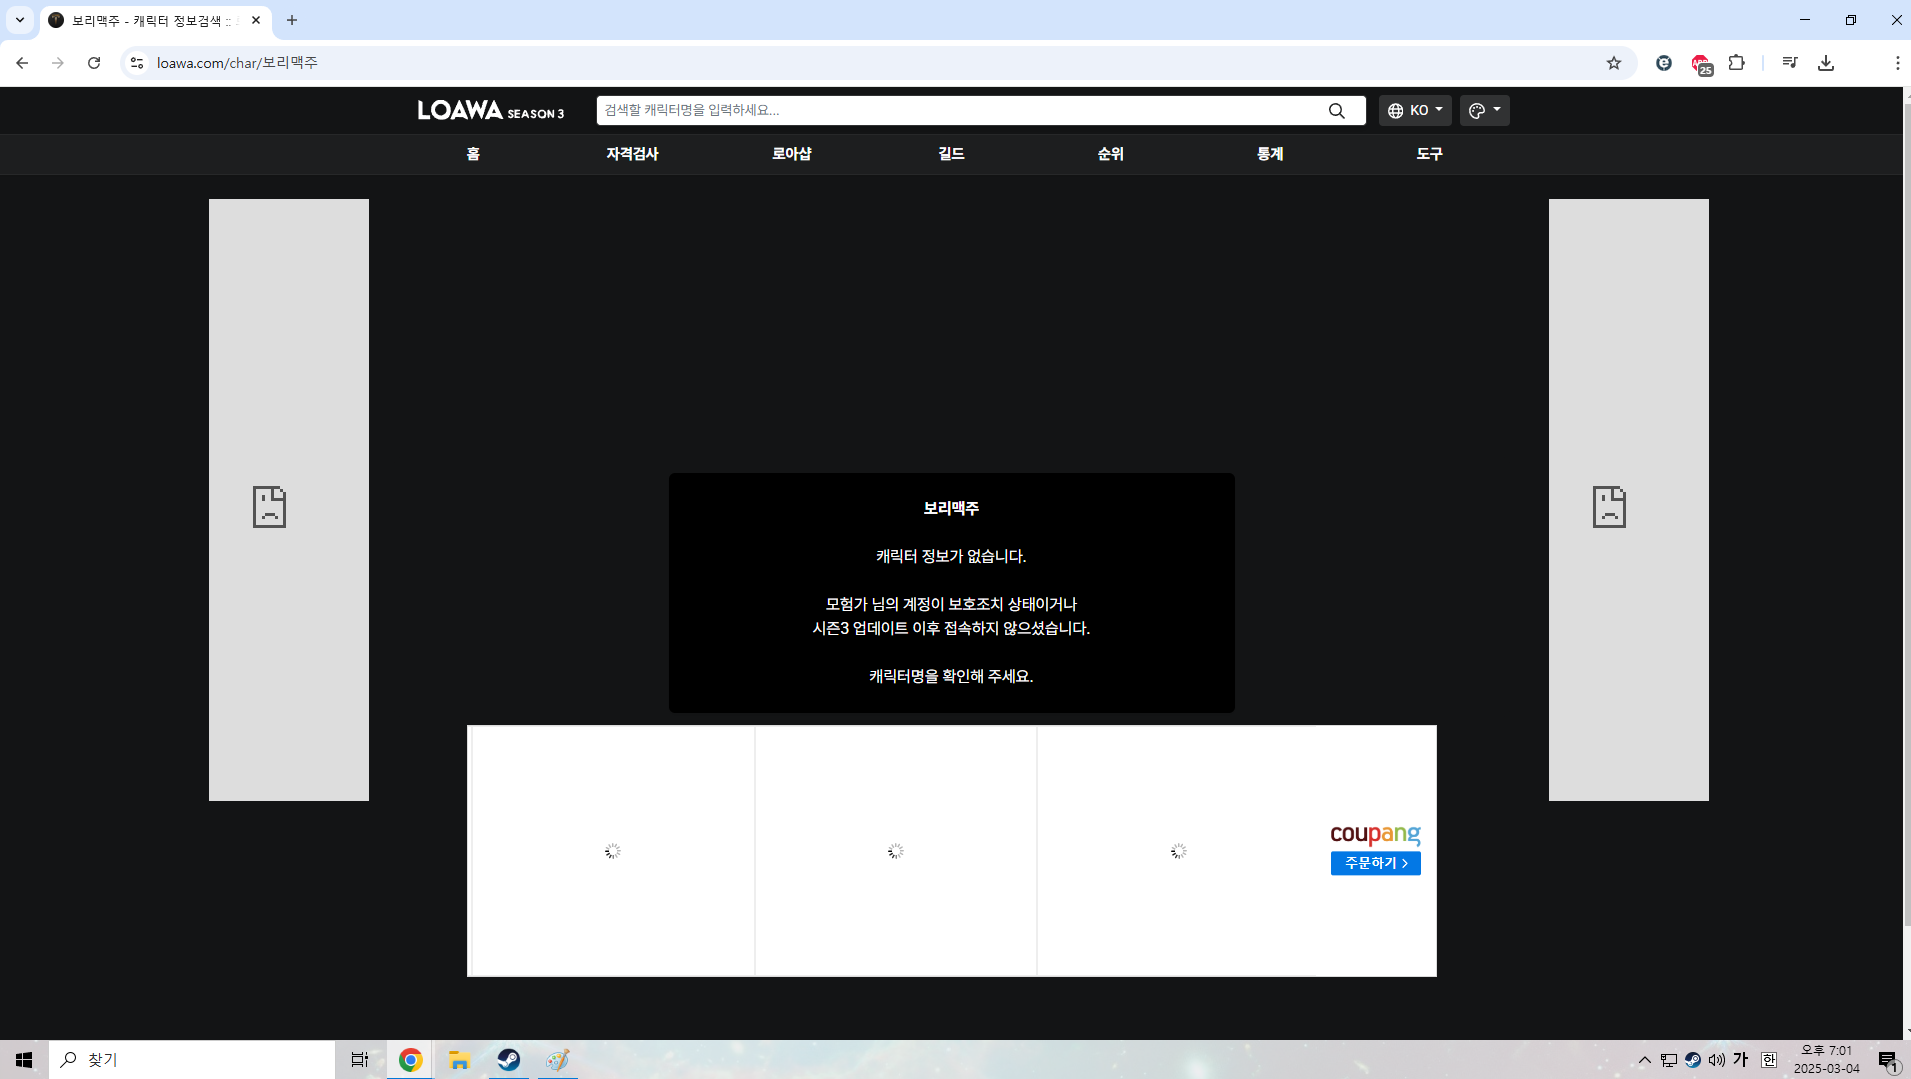
Task: Click the search magnifier icon
Action: (x=1336, y=111)
